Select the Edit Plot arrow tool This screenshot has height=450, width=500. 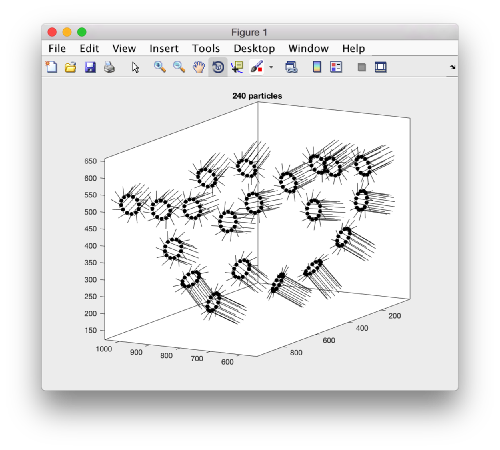pos(135,67)
